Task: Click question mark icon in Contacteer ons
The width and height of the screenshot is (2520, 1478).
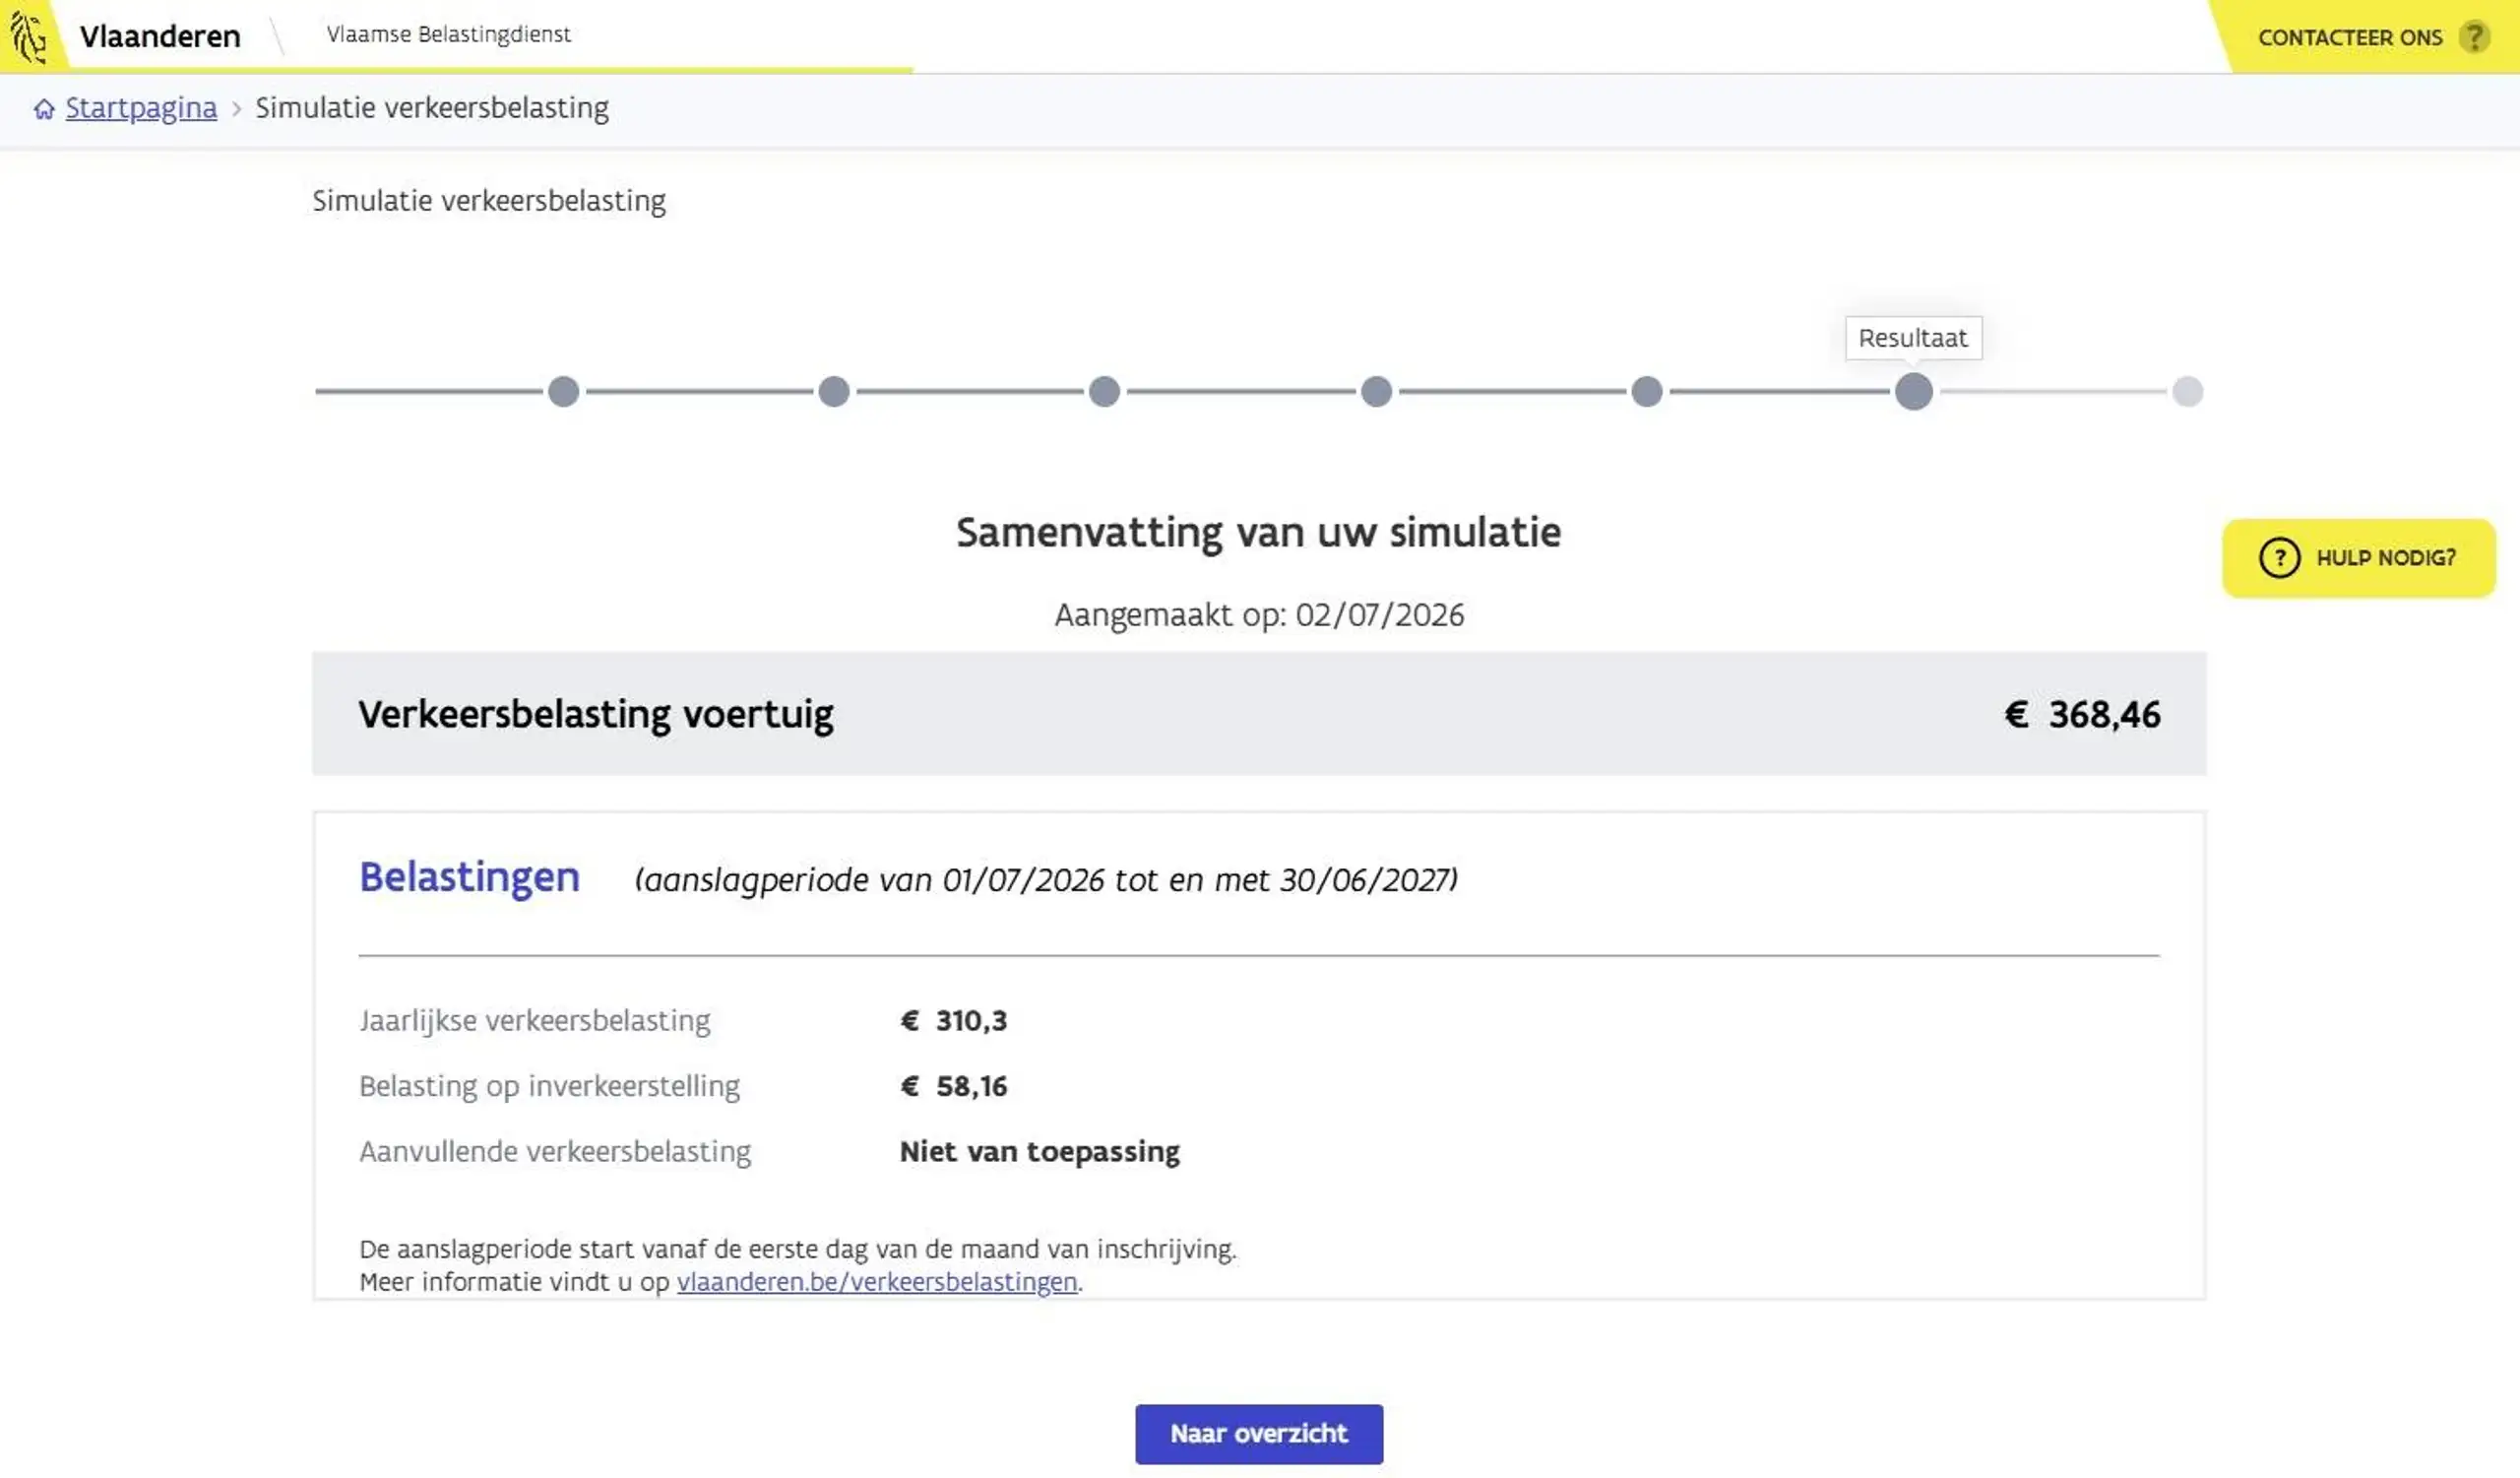Action: click(2474, 37)
